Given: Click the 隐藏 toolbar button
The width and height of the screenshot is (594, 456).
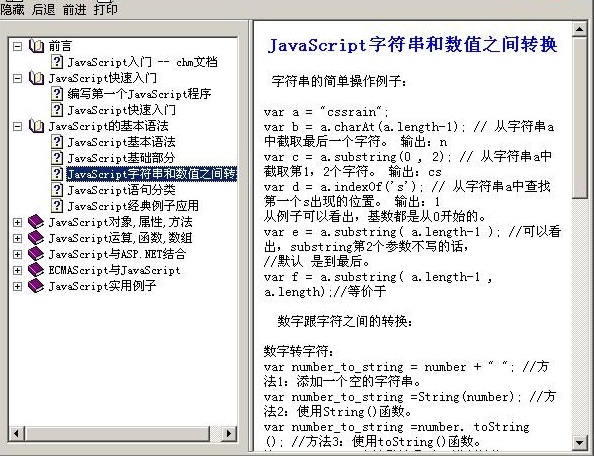Looking at the screenshot, I should [12, 9].
